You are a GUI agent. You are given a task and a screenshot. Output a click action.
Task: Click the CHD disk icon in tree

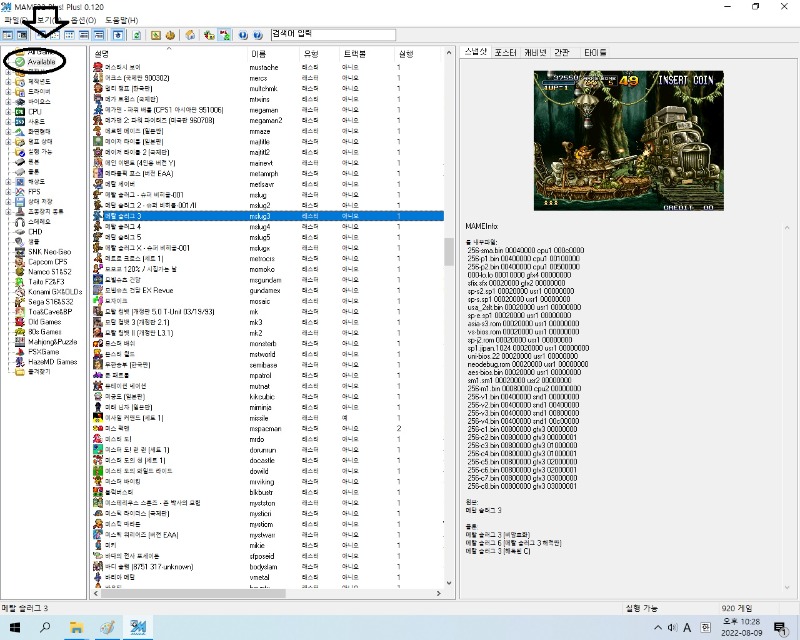click(x=20, y=232)
